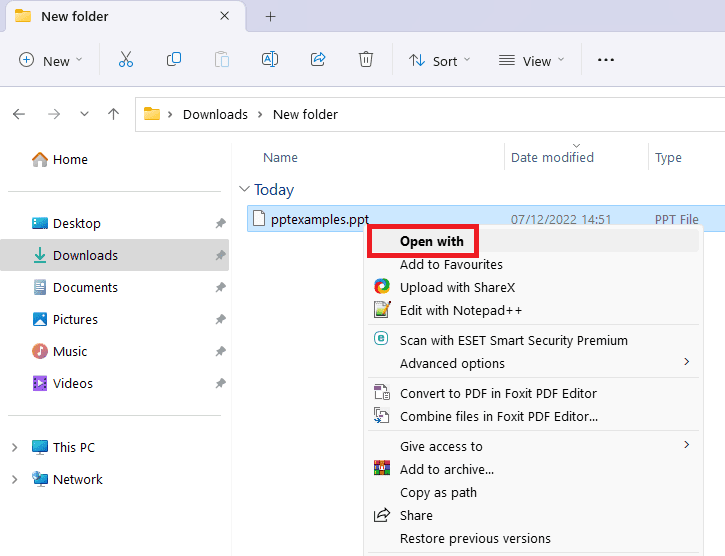This screenshot has height=556, width=725.
Task: Open Desktop in the sidebar
Action: [x=115, y=223]
